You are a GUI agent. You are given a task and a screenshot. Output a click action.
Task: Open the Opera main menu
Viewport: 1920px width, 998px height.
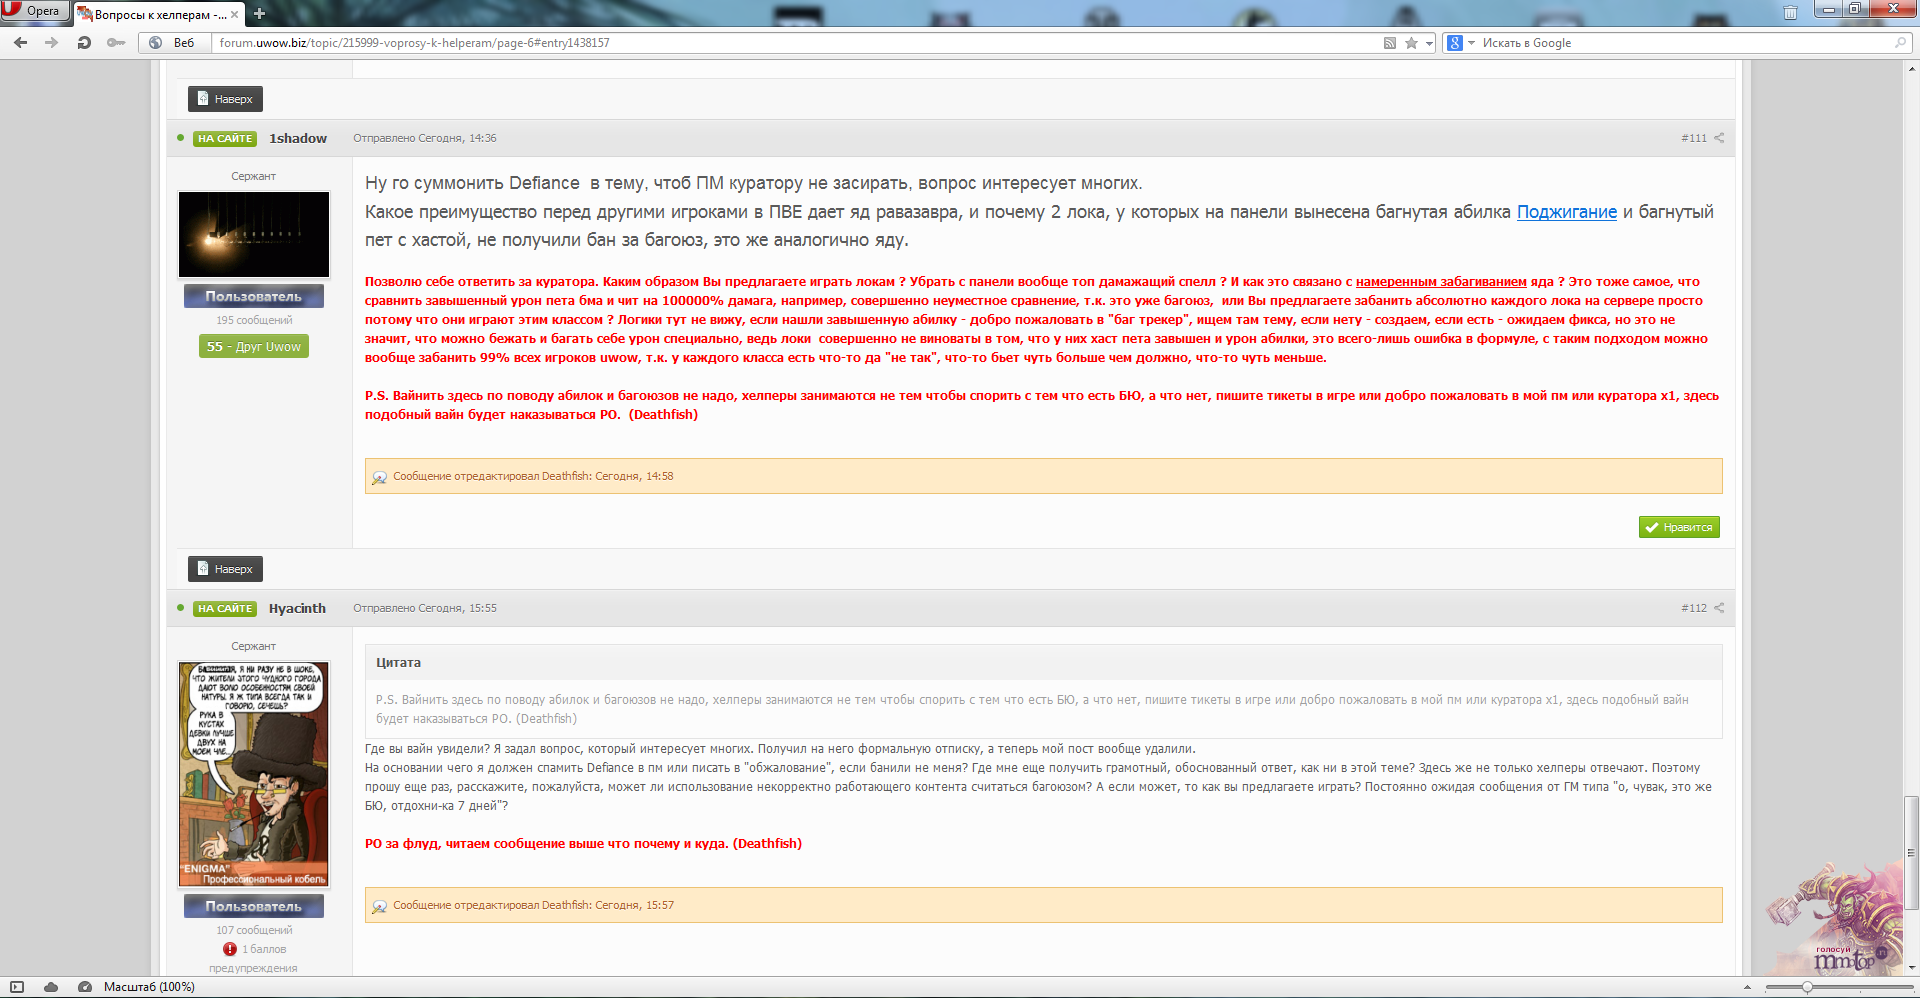[x=33, y=11]
